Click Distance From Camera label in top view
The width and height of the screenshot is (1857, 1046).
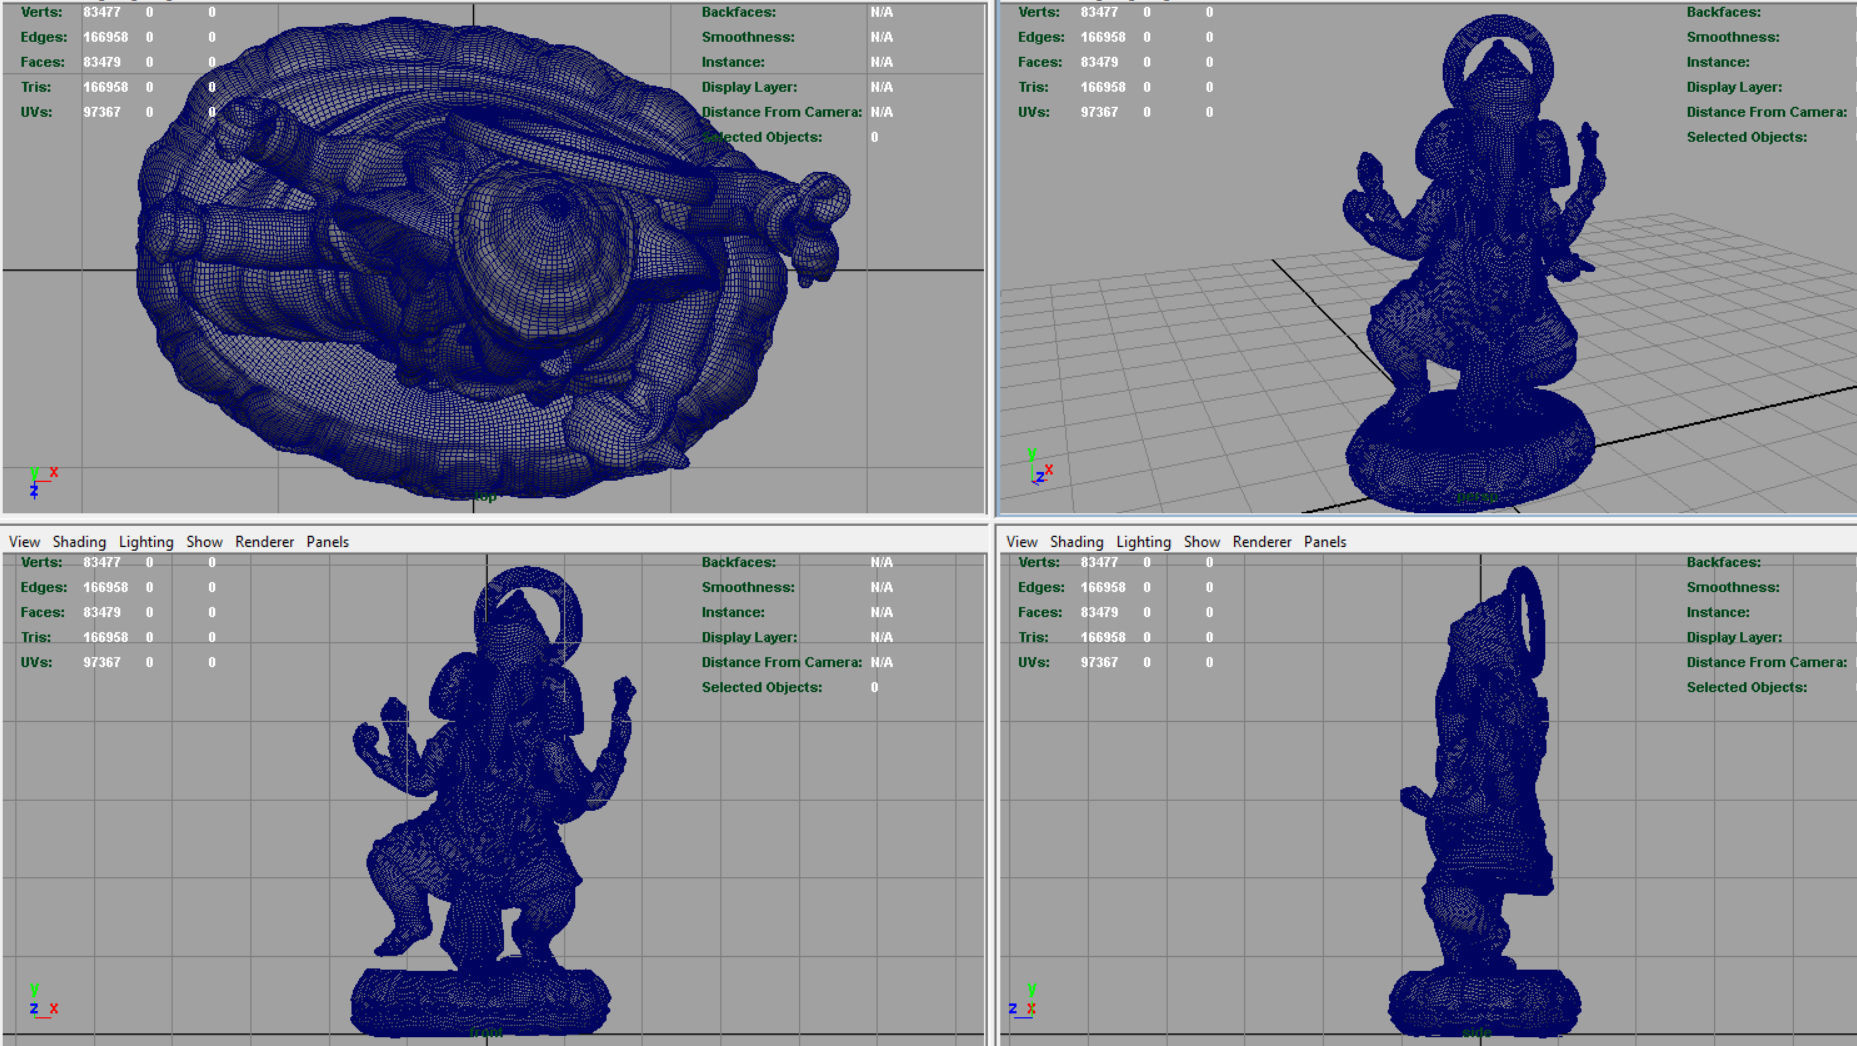pos(781,112)
